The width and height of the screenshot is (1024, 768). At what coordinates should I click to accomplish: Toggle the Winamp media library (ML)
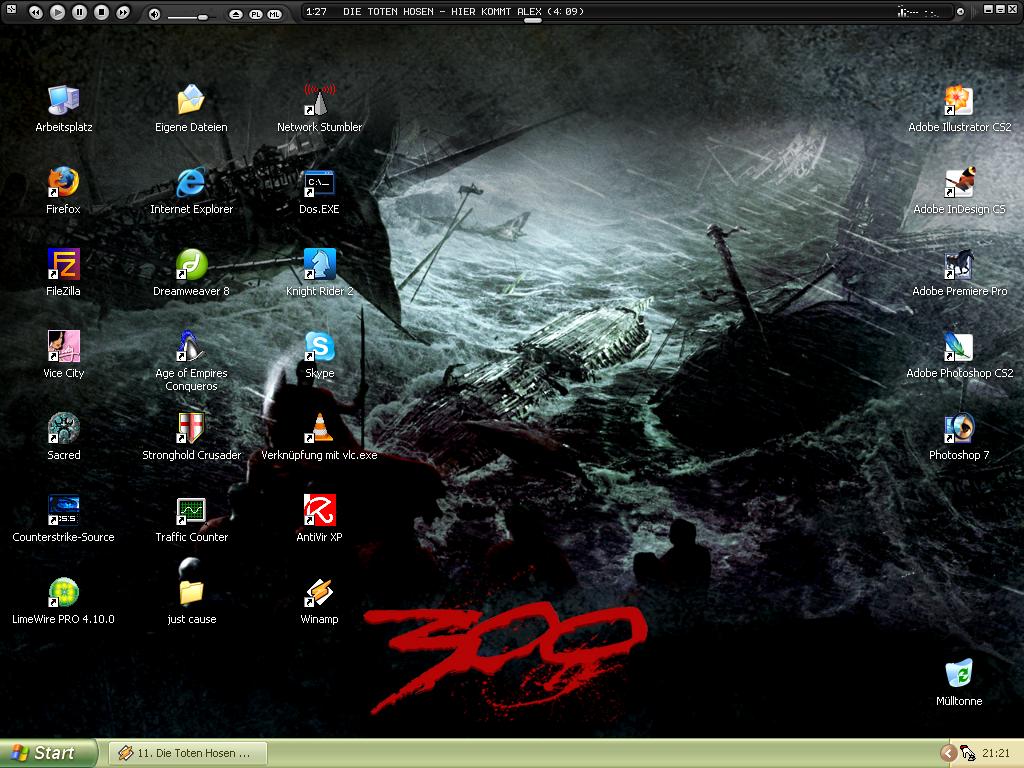274,14
